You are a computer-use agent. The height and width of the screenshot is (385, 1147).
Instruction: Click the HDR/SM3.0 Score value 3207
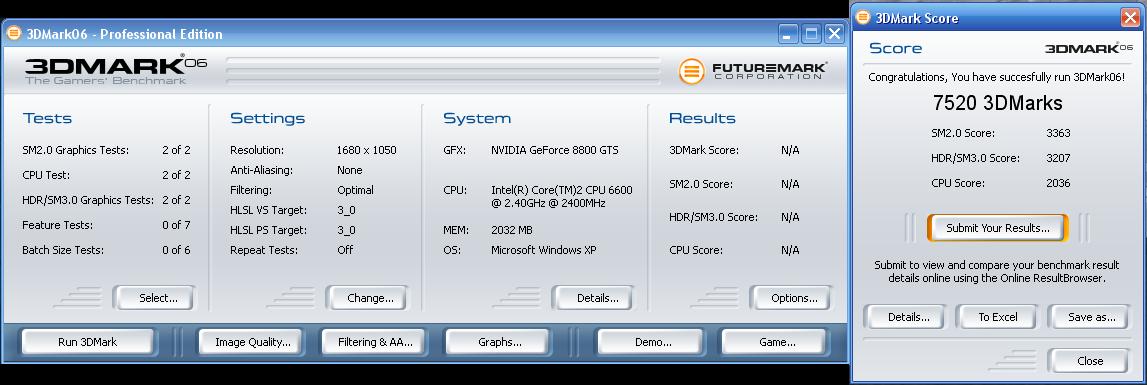click(x=1058, y=158)
